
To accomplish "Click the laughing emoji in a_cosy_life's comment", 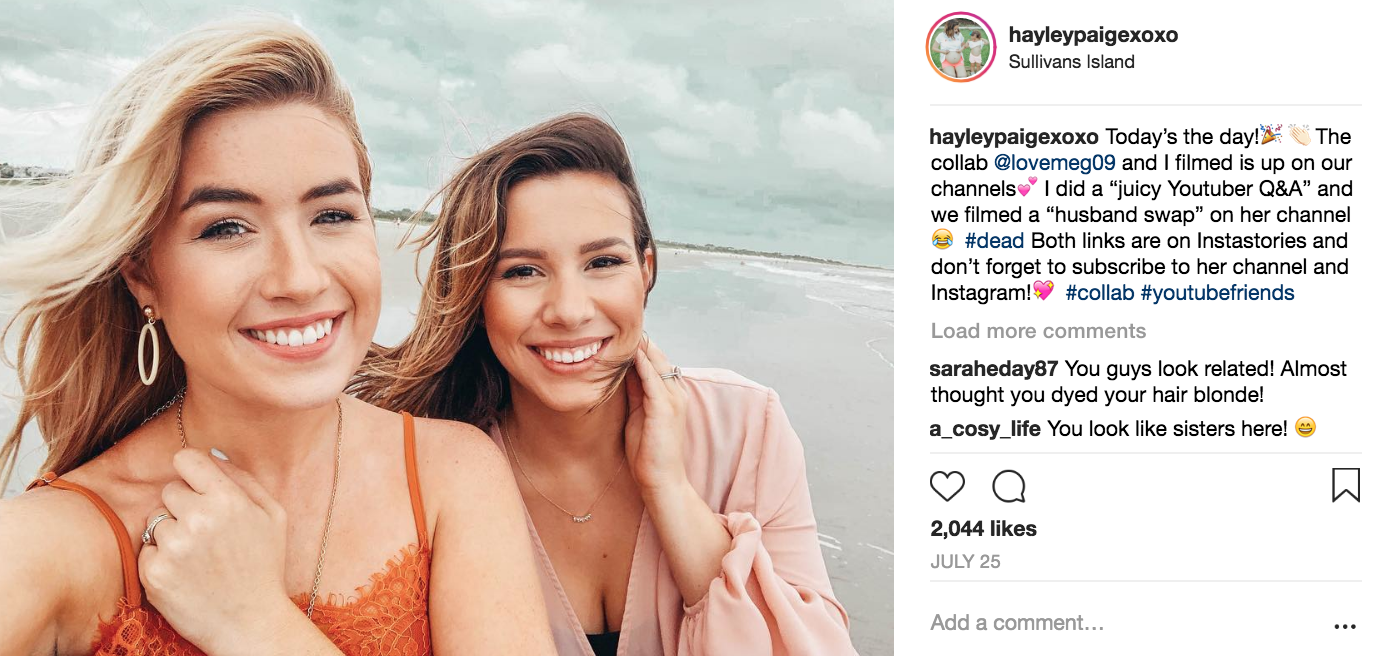I will pyautogui.click(x=1305, y=429).
